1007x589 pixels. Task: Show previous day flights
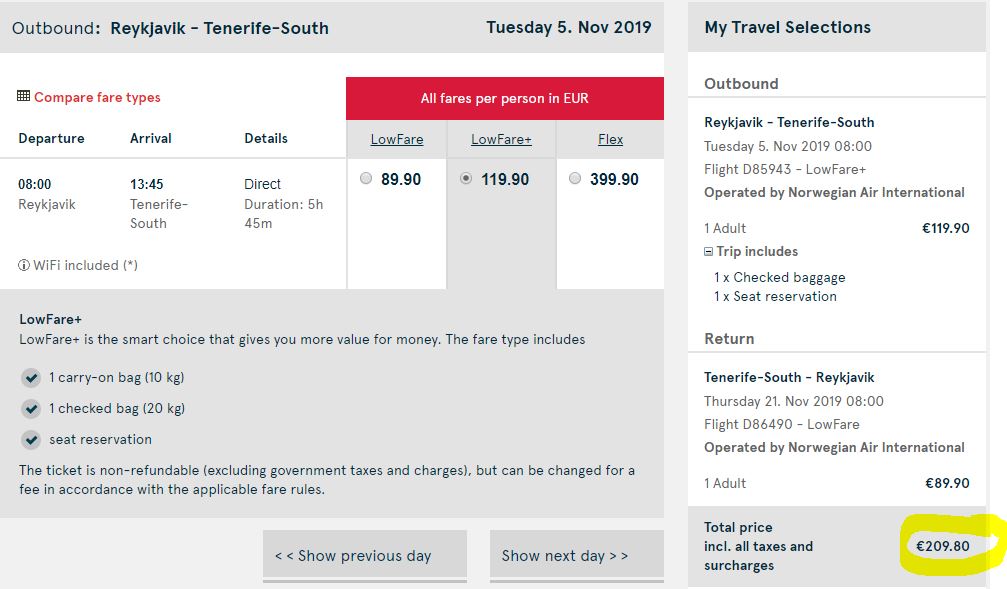pos(365,555)
